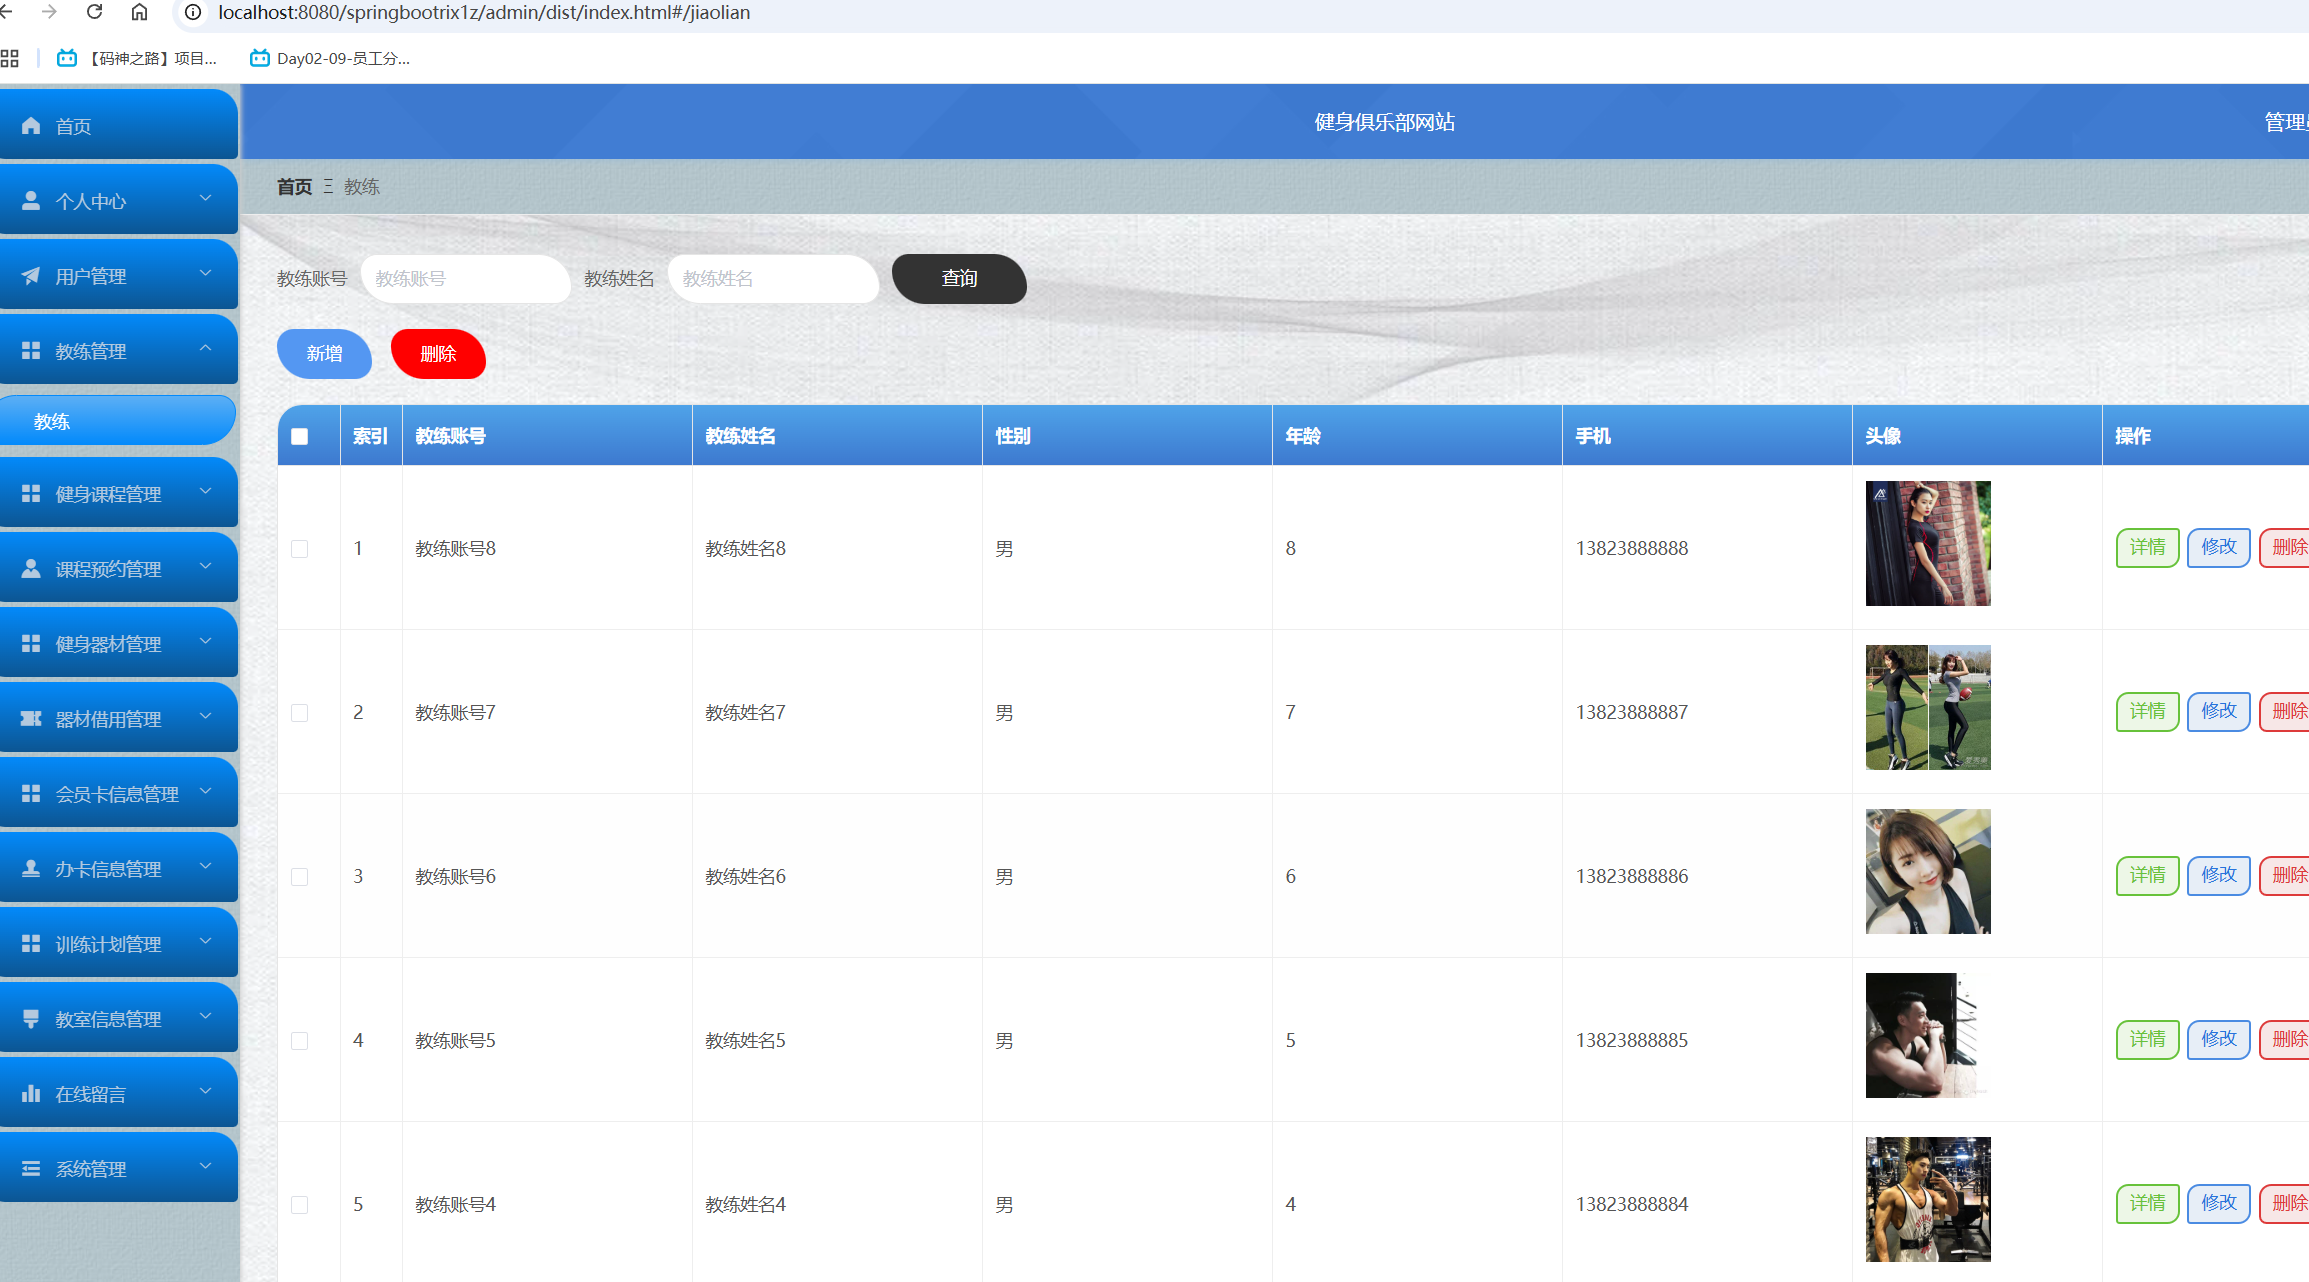Viewport: 2309px width, 1282px height.
Task: Expand the 用户管理 menu chevron
Action: point(206,273)
